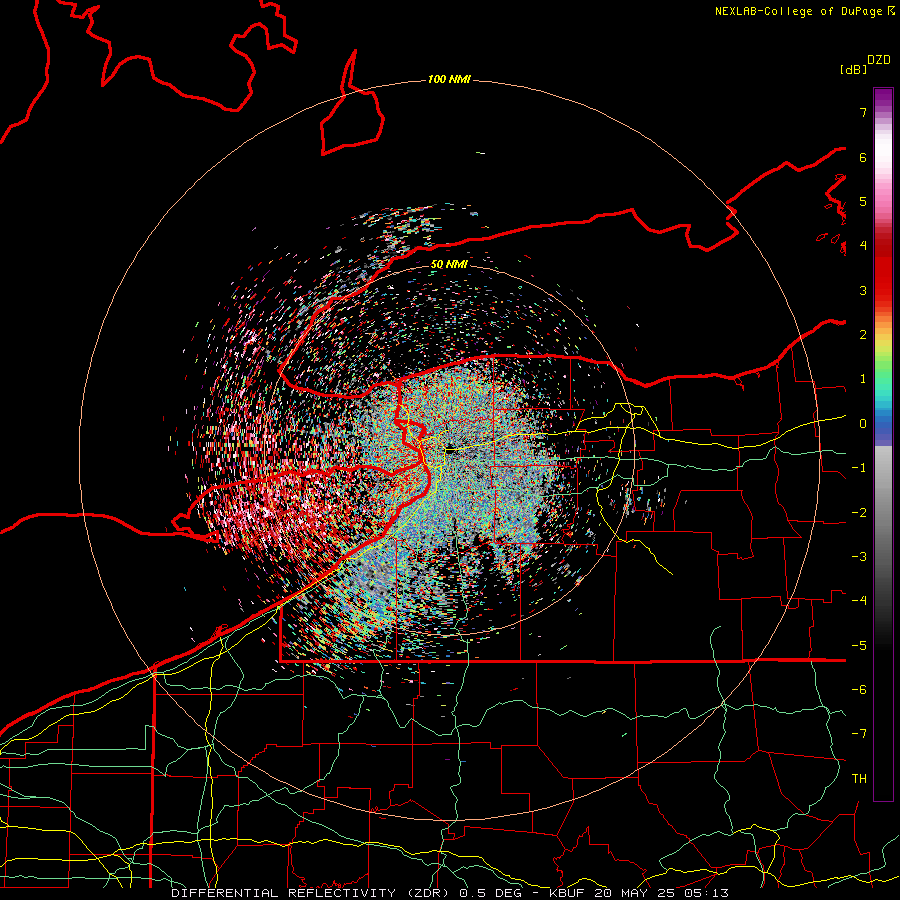Click the KBUF station identifier in caption
The height and width of the screenshot is (900, 900).
567,893
